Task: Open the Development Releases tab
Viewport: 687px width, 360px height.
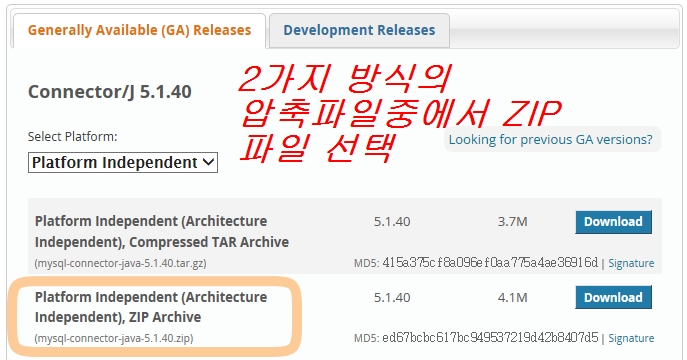Action: tap(359, 30)
